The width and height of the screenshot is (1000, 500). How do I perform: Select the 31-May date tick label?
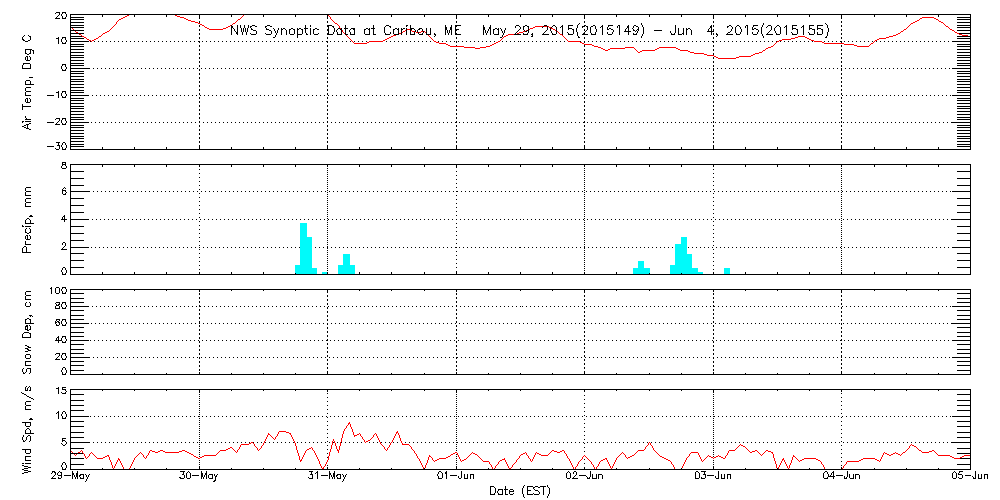coord(328,478)
